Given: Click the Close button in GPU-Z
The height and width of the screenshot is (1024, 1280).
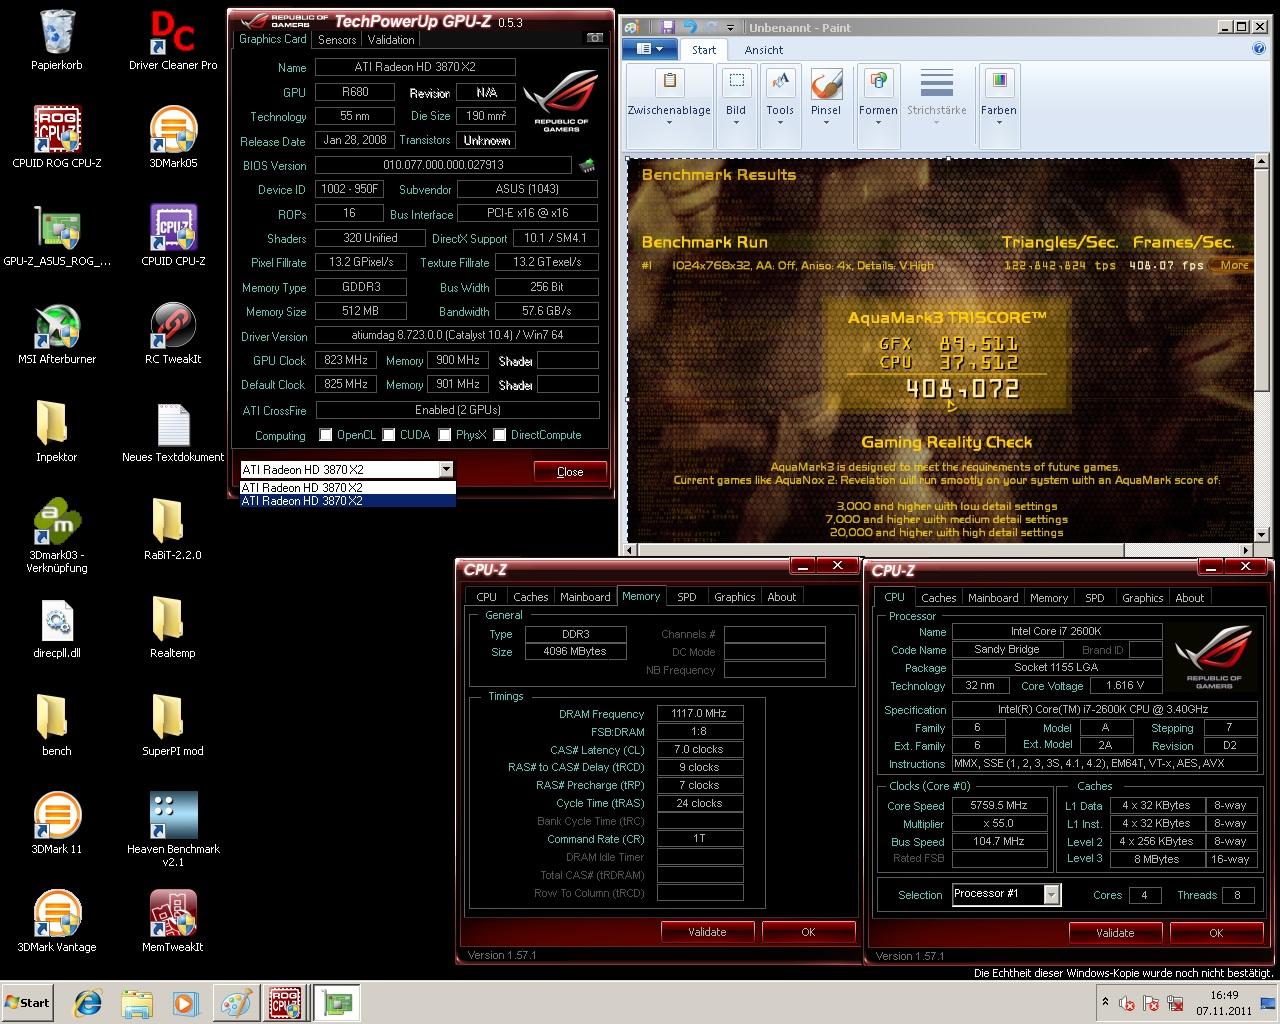Looking at the screenshot, I should tap(570, 472).
